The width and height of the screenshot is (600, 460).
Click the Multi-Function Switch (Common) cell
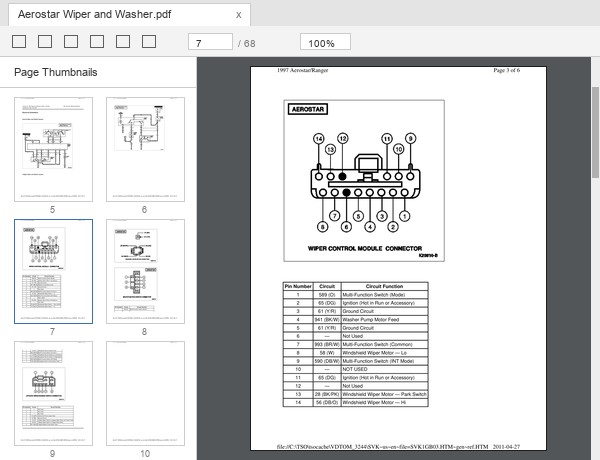coord(385,344)
